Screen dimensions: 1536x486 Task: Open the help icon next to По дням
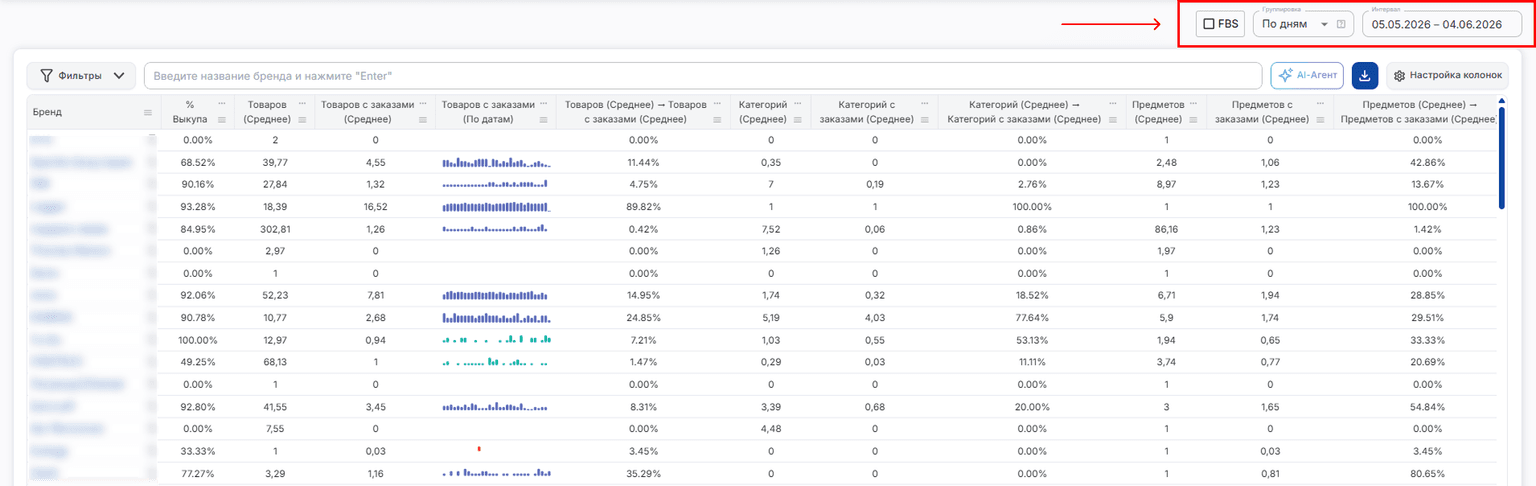pos(1340,24)
